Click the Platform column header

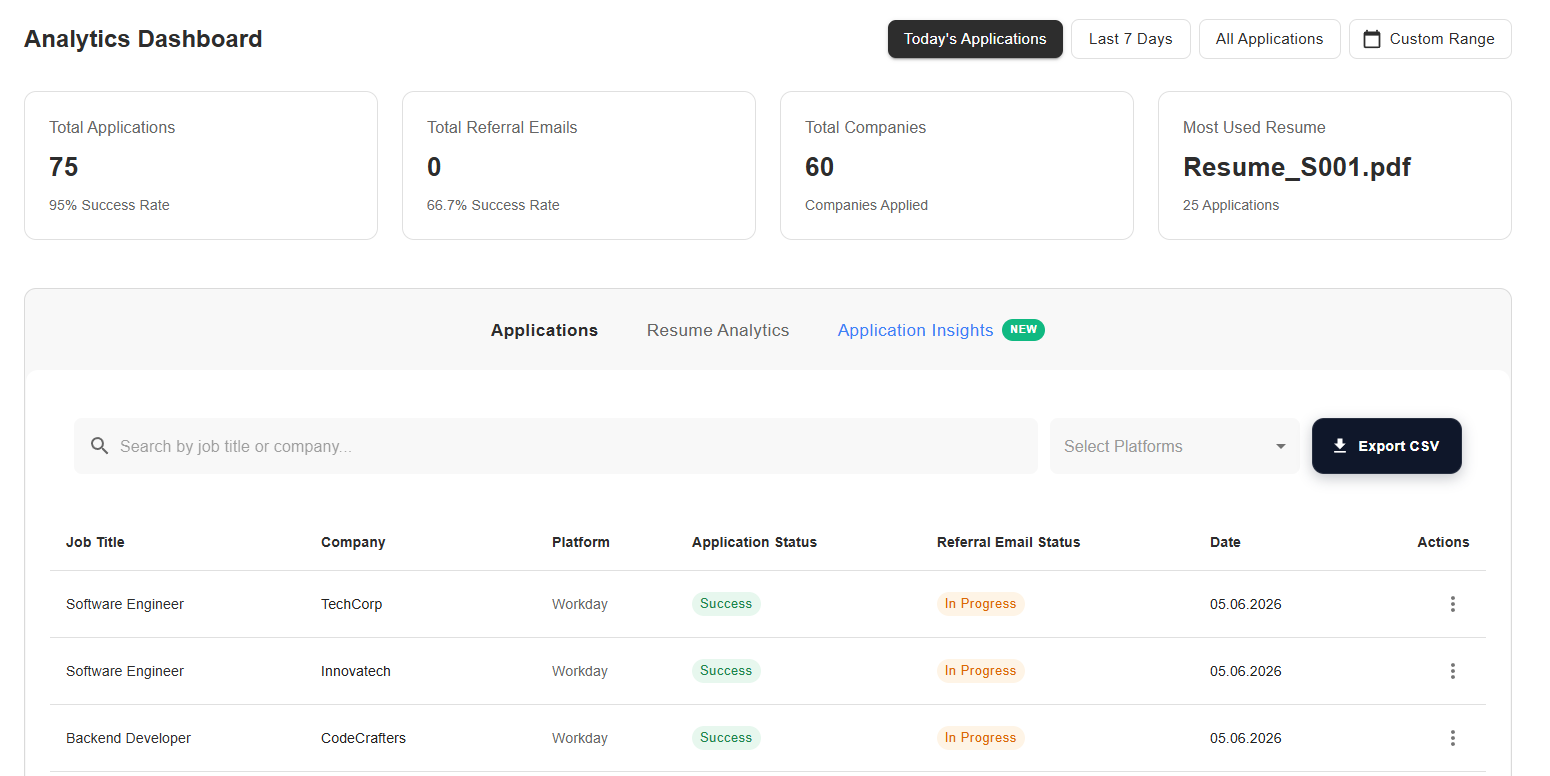coord(581,542)
